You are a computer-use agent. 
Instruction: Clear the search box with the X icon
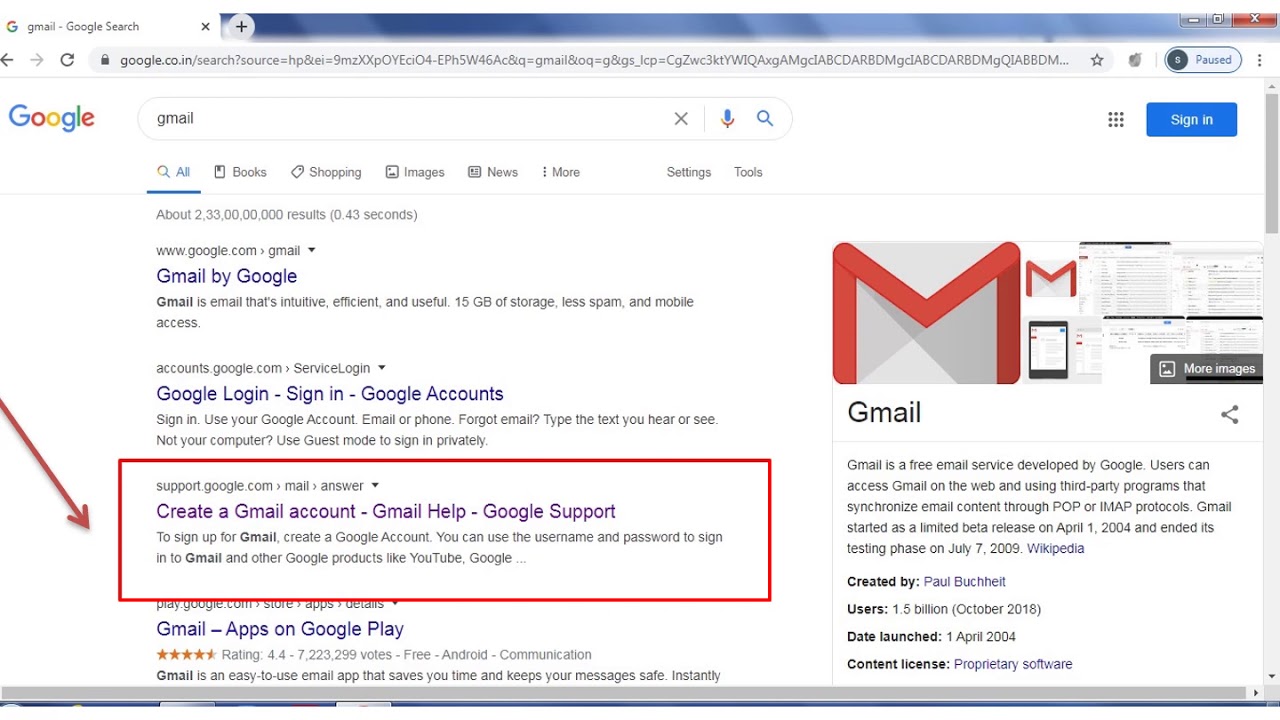(x=681, y=119)
